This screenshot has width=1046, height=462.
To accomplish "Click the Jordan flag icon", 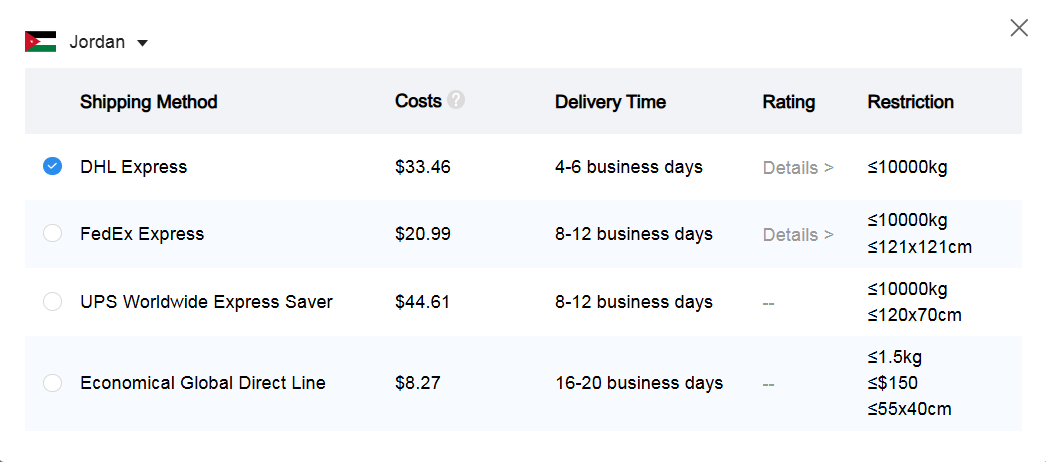I will (40, 42).
